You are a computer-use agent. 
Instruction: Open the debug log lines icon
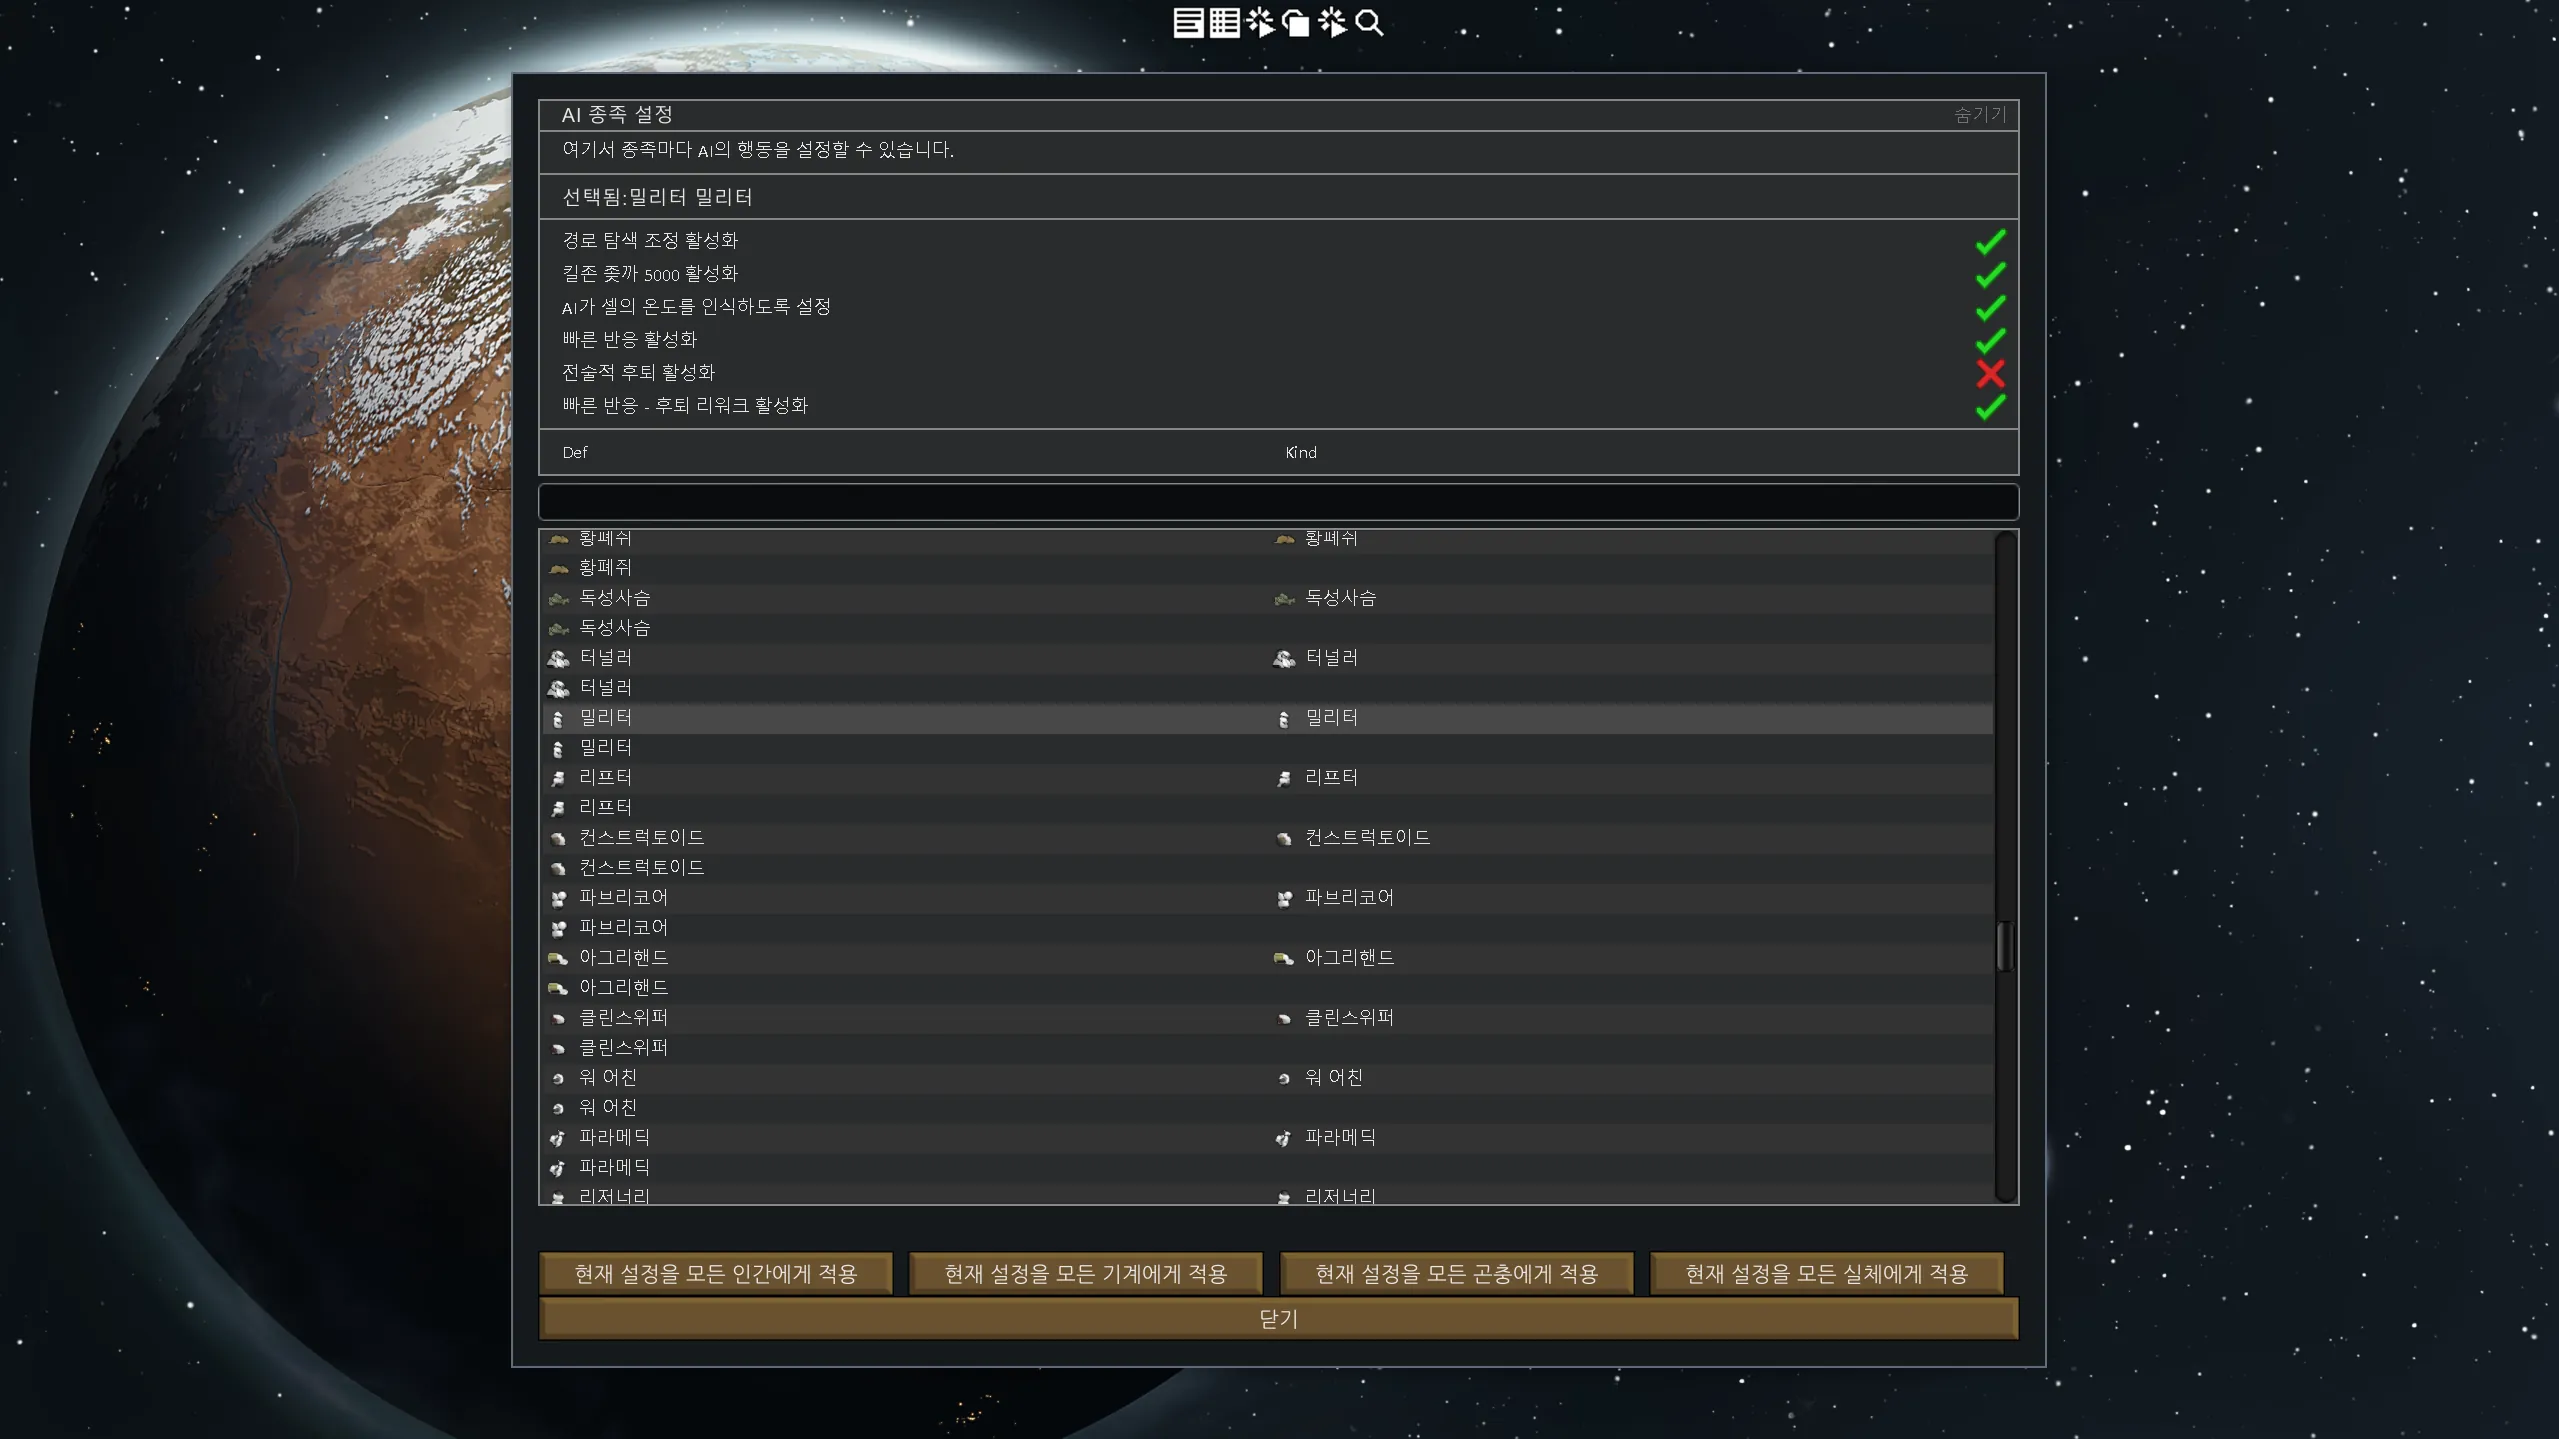point(1188,23)
